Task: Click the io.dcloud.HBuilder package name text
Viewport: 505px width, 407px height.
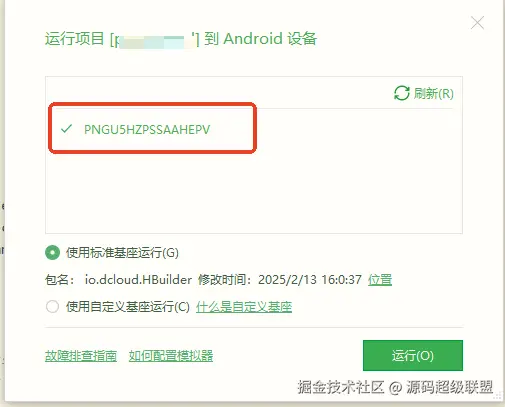Action: 138,279
